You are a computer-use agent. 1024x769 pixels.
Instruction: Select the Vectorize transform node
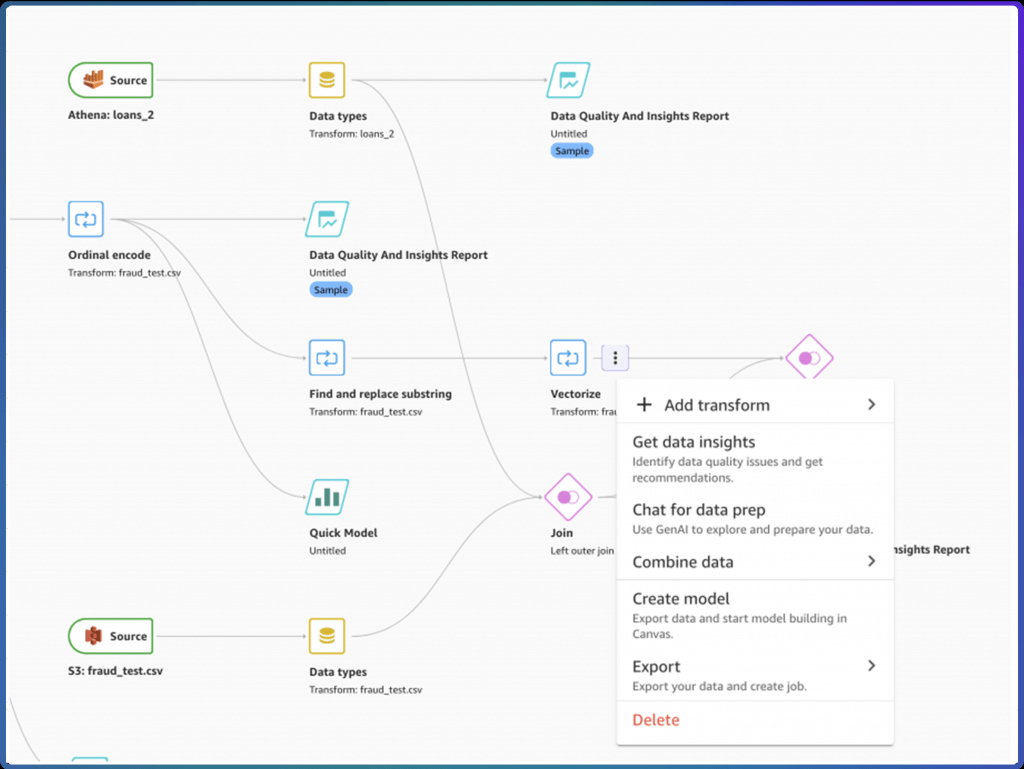coord(568,358)
